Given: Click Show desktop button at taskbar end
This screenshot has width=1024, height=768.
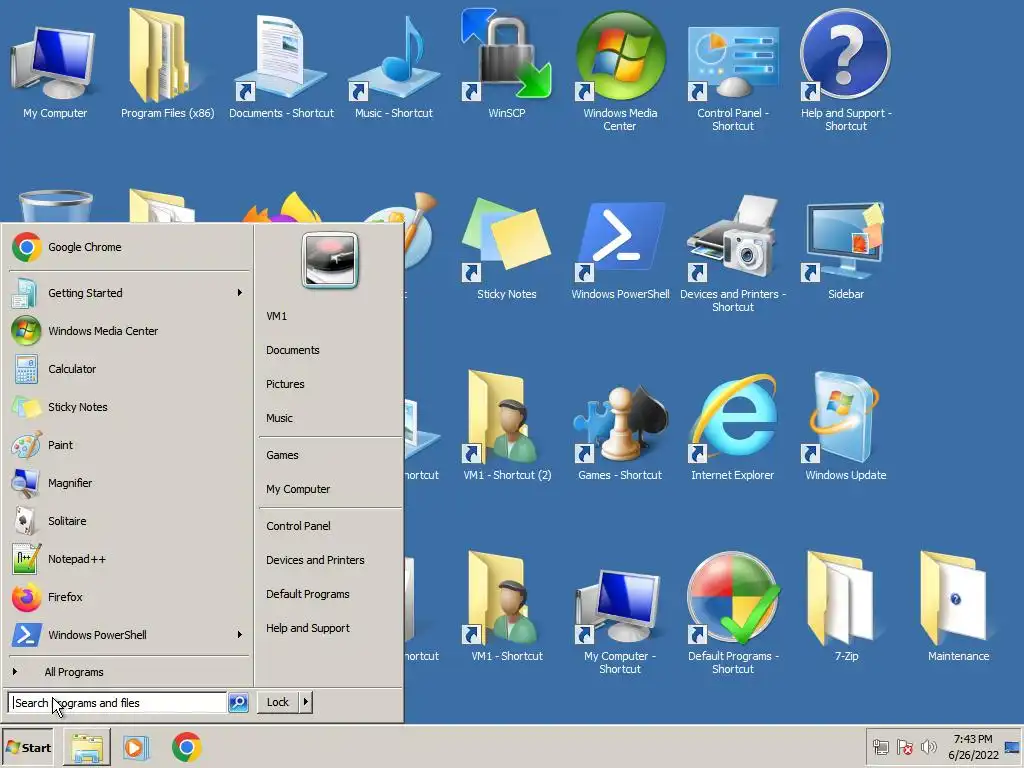Looking at the screenshot, I should pyautogui.click(x=1013, y=748).
